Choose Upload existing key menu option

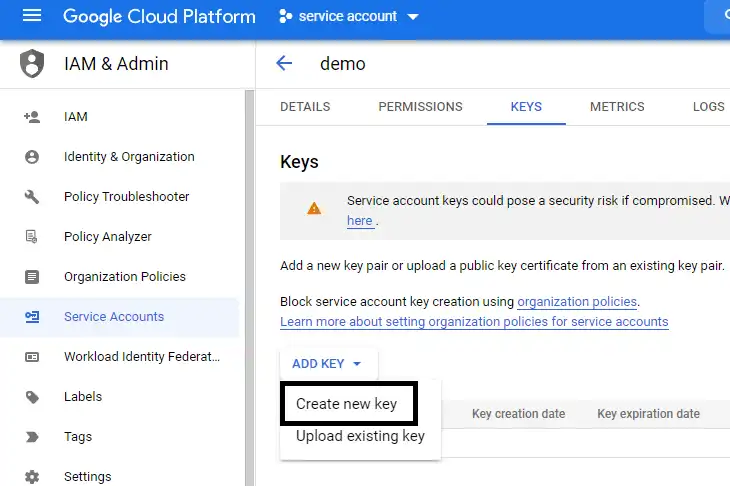coord(360,436)
